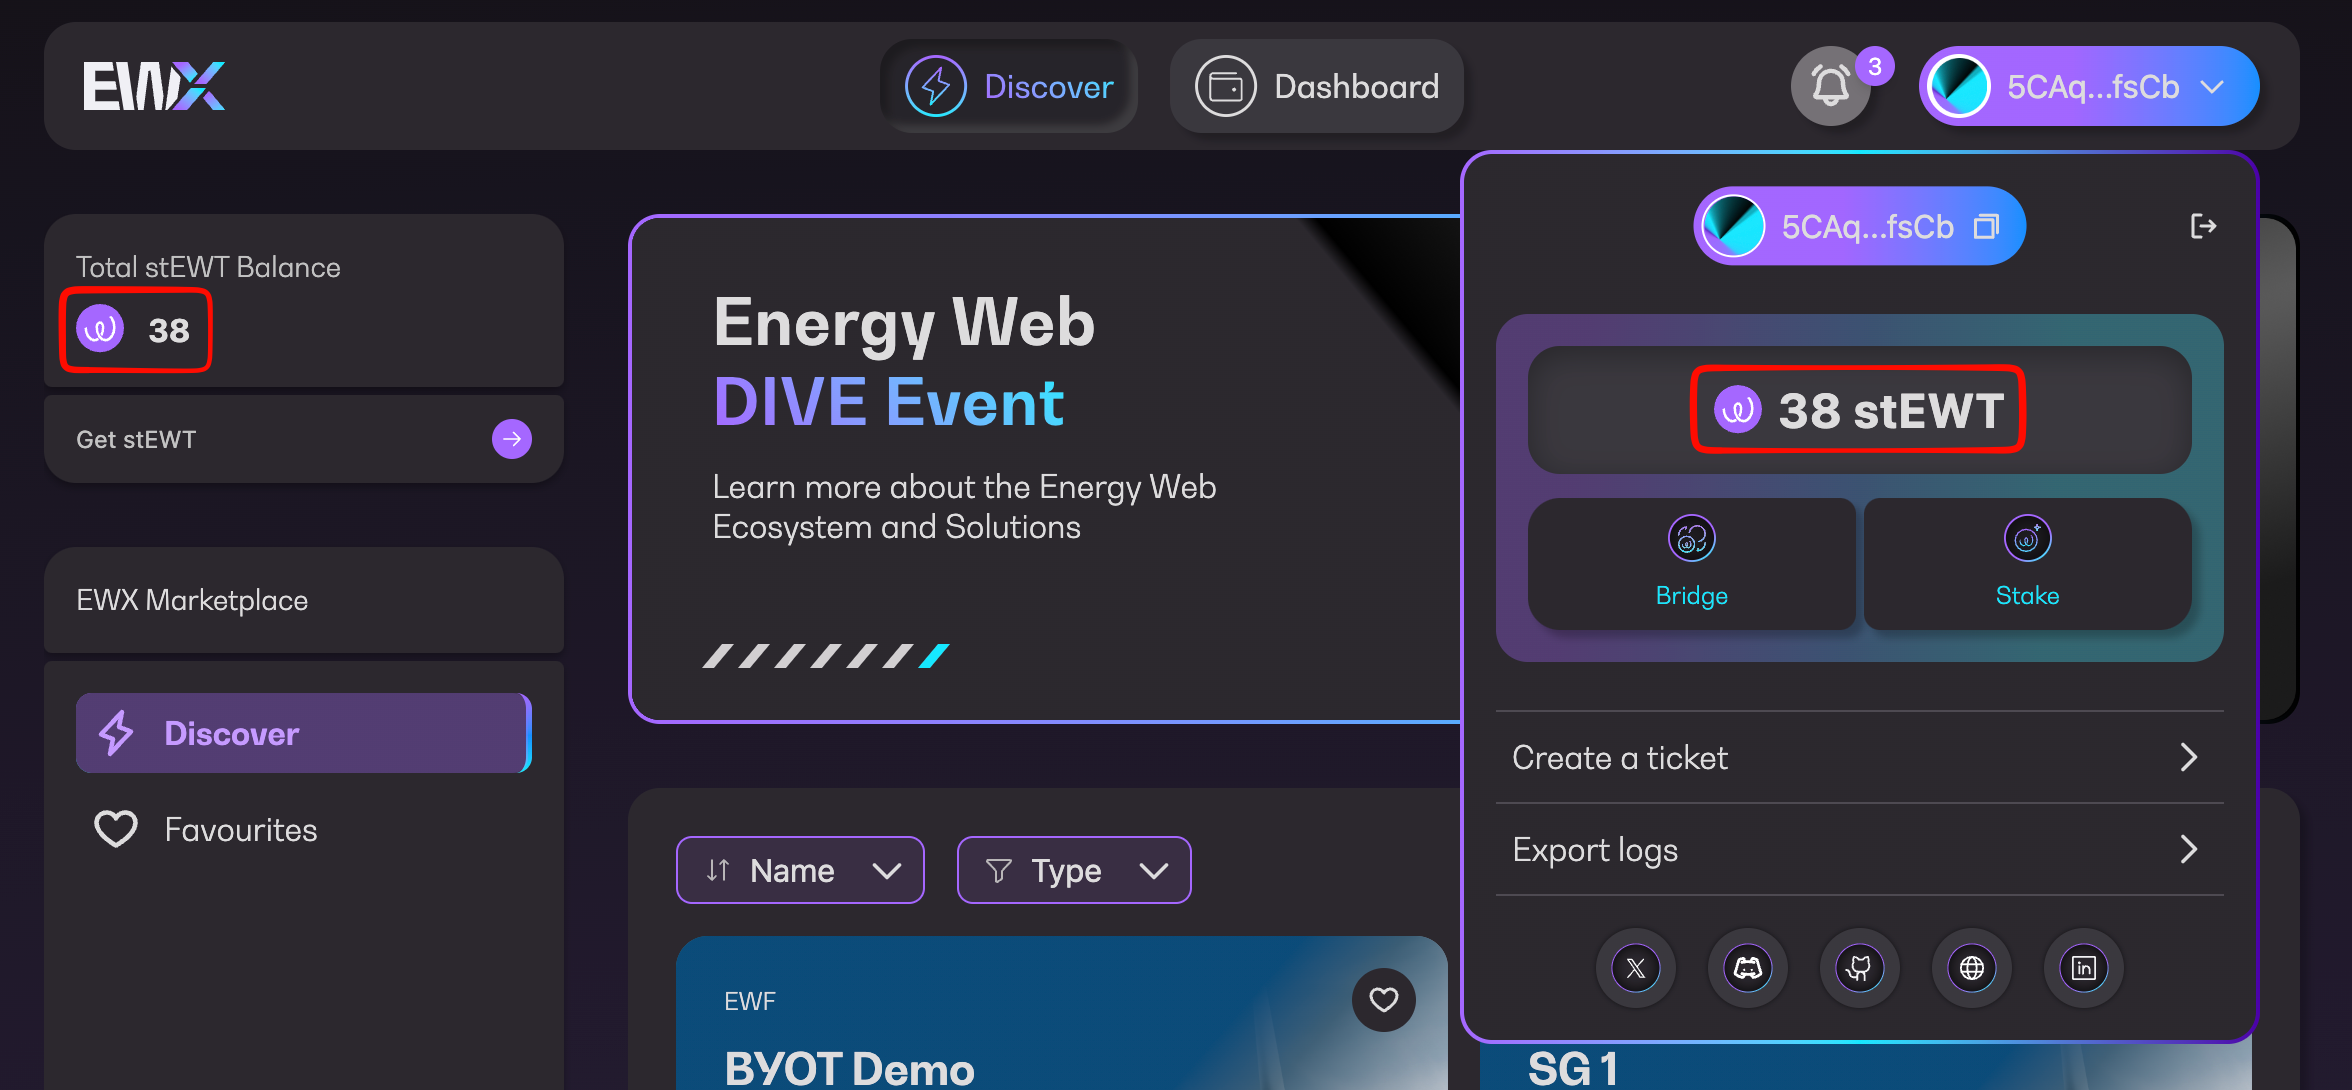Open LinkedIn social icon
The height and width of the screenshot is (1090, 2352).
coord(2084,968)
